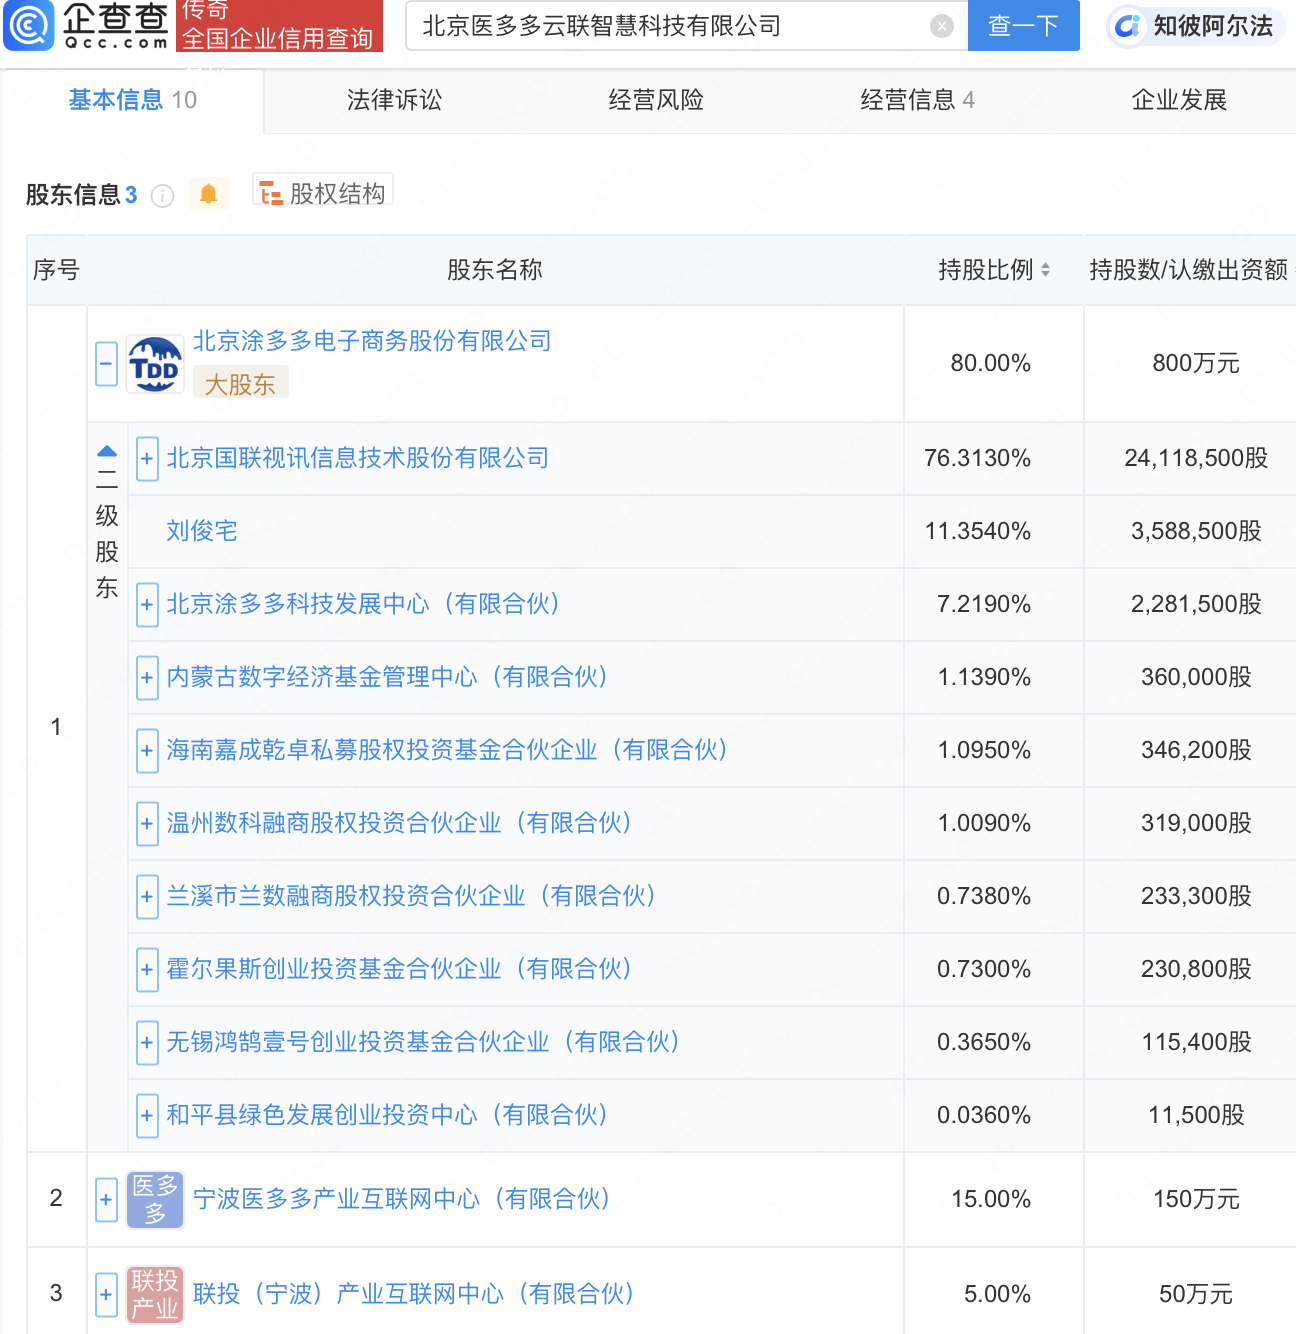Click the 联投产业 logo thumbnail

pyautogui.click(x=155, y=1294)
